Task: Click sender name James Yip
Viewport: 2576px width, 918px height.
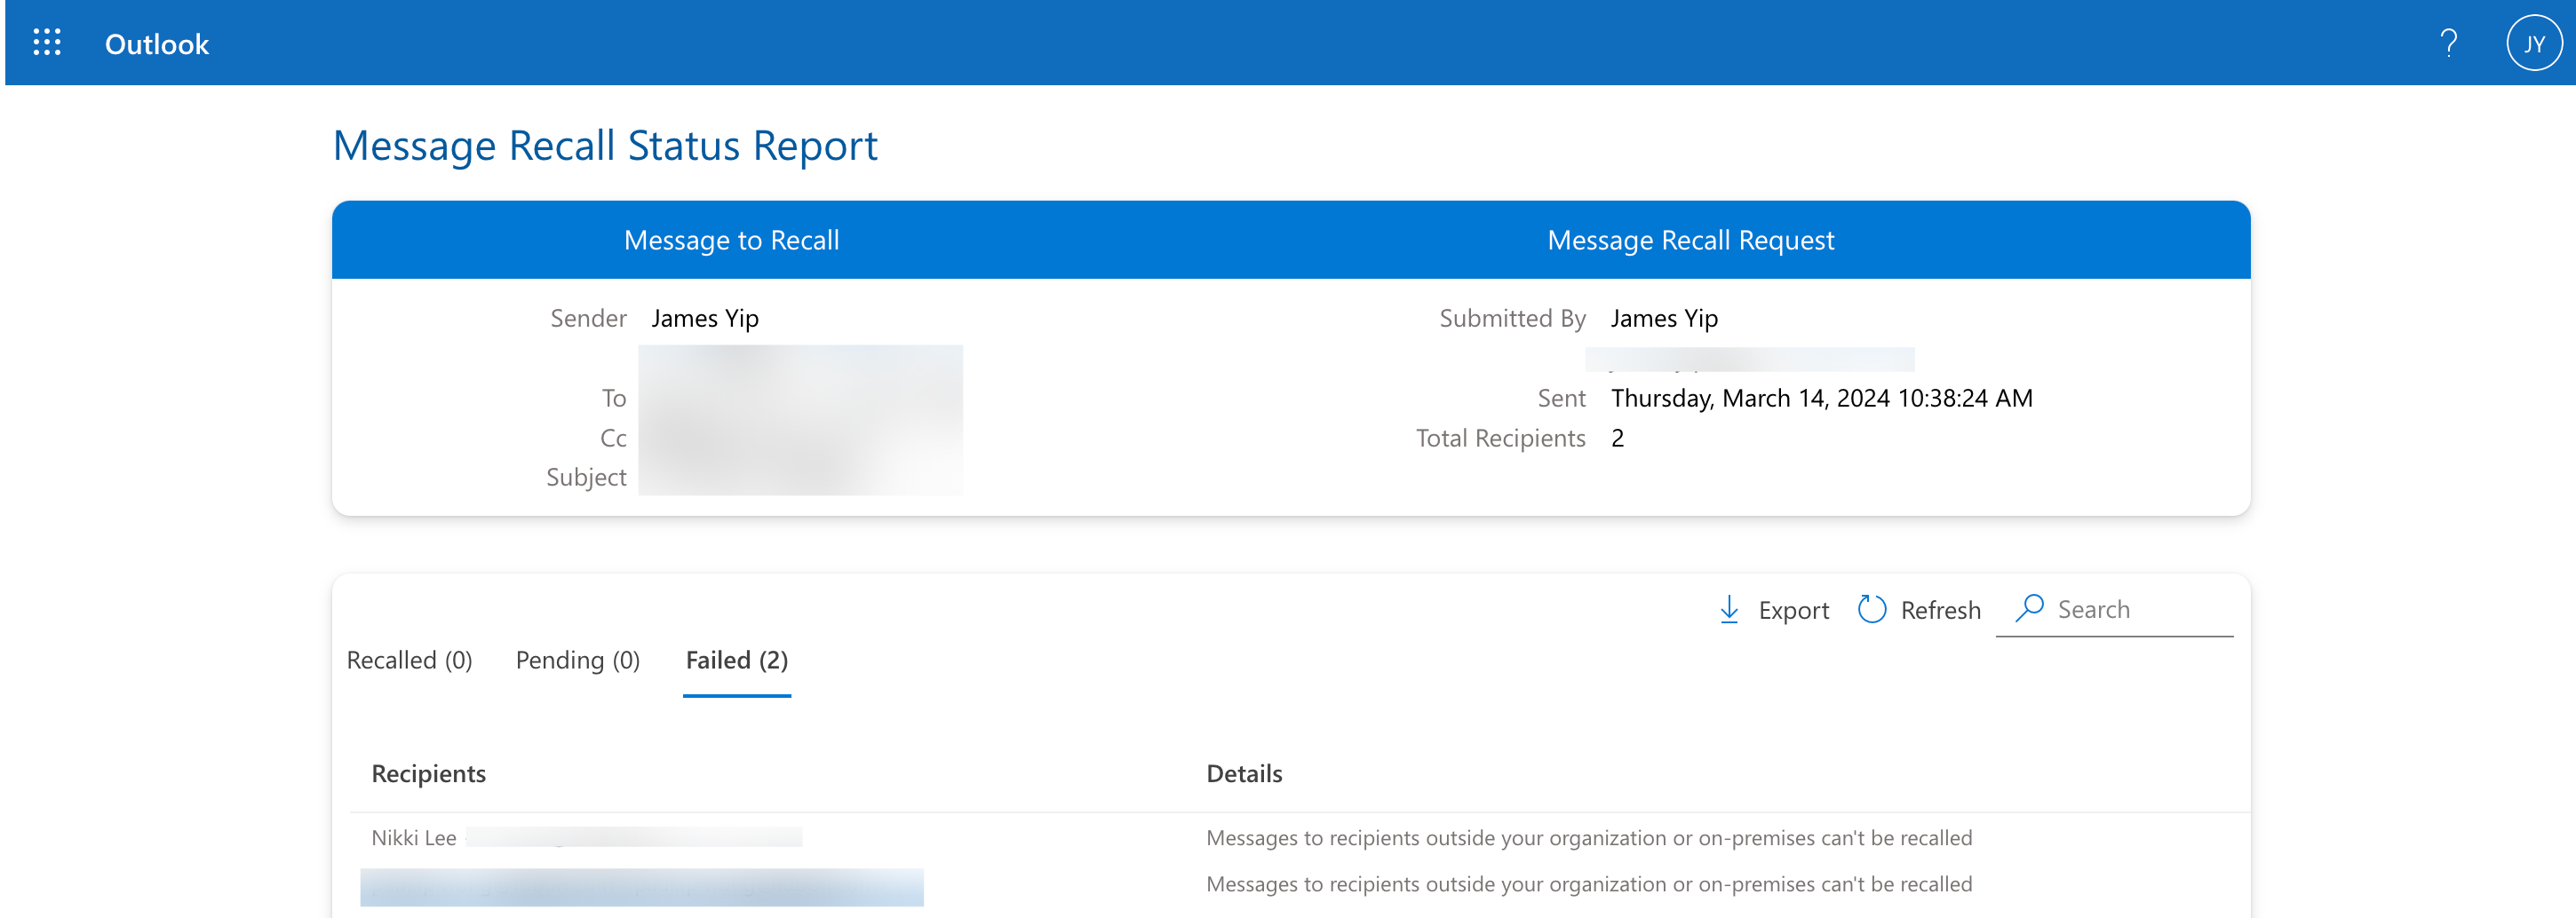Action: (706, 318)
